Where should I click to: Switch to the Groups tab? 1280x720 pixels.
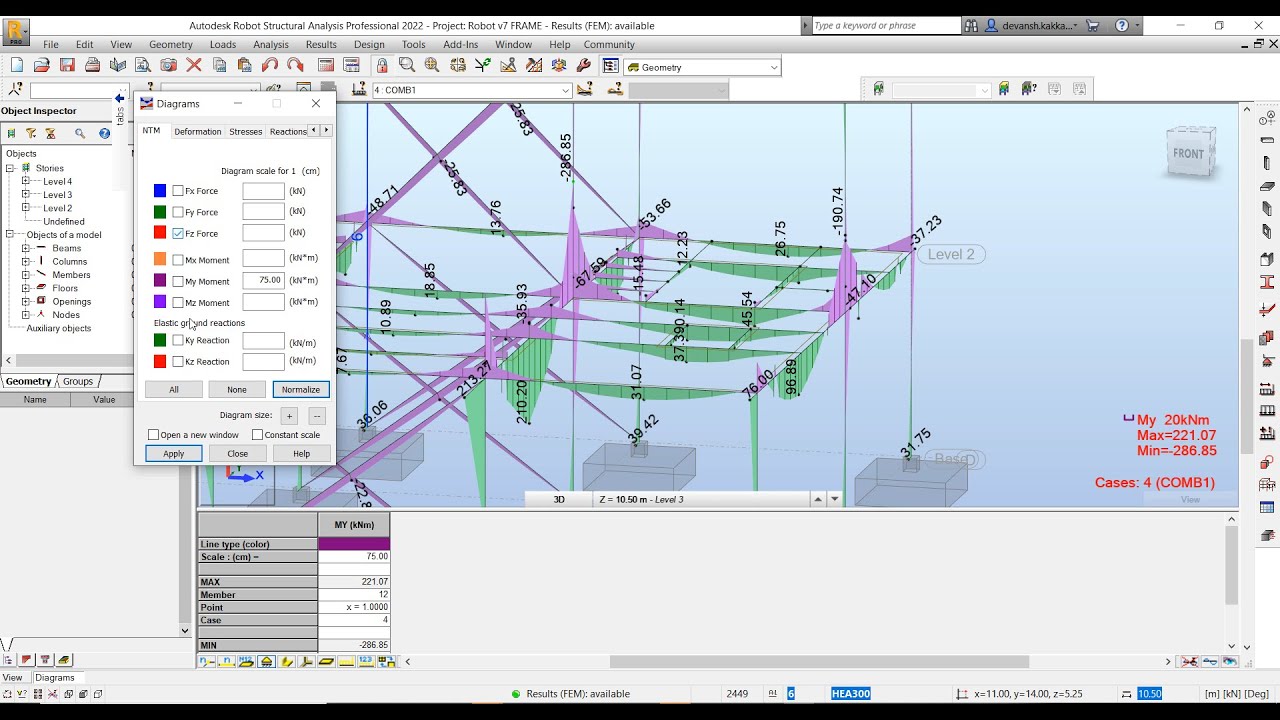click(x=78, y=381)
